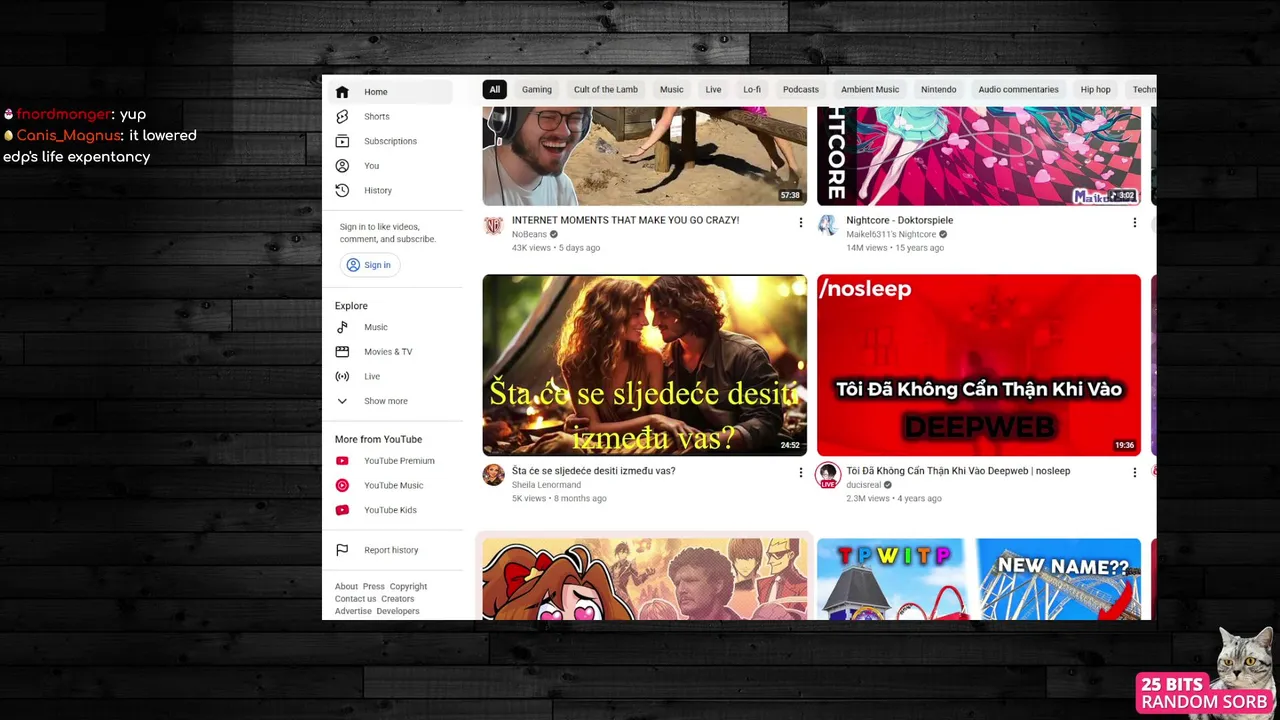Select the Audio commentaries filter chip
Screen dimensions: 1280x720
(x=1018, y=89)
